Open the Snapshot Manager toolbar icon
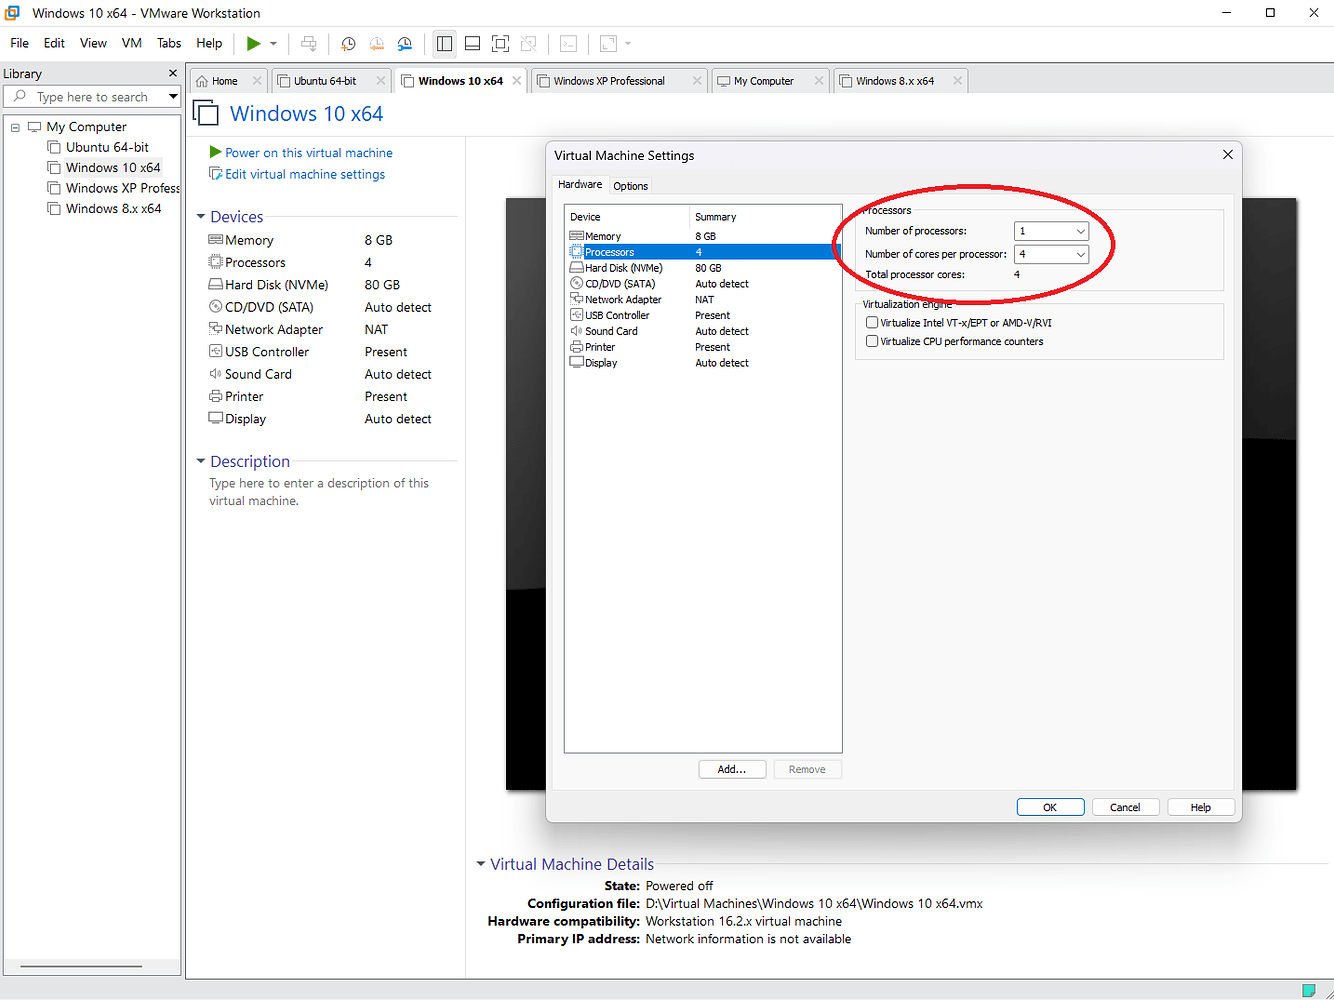The image size is (1334, 1000). [405, 43]
